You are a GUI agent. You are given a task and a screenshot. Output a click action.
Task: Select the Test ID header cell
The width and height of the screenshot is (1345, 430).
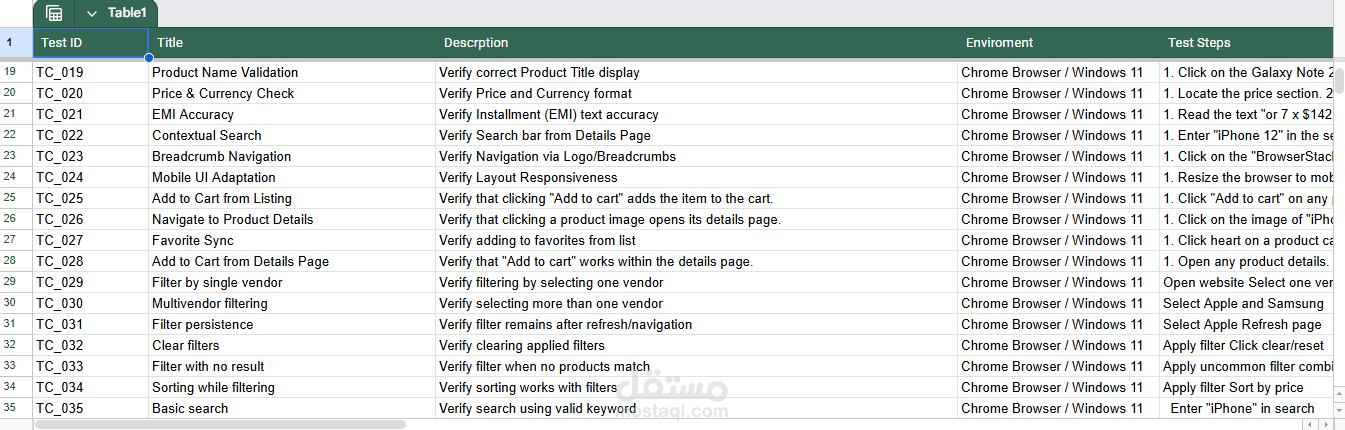[90, 43]
